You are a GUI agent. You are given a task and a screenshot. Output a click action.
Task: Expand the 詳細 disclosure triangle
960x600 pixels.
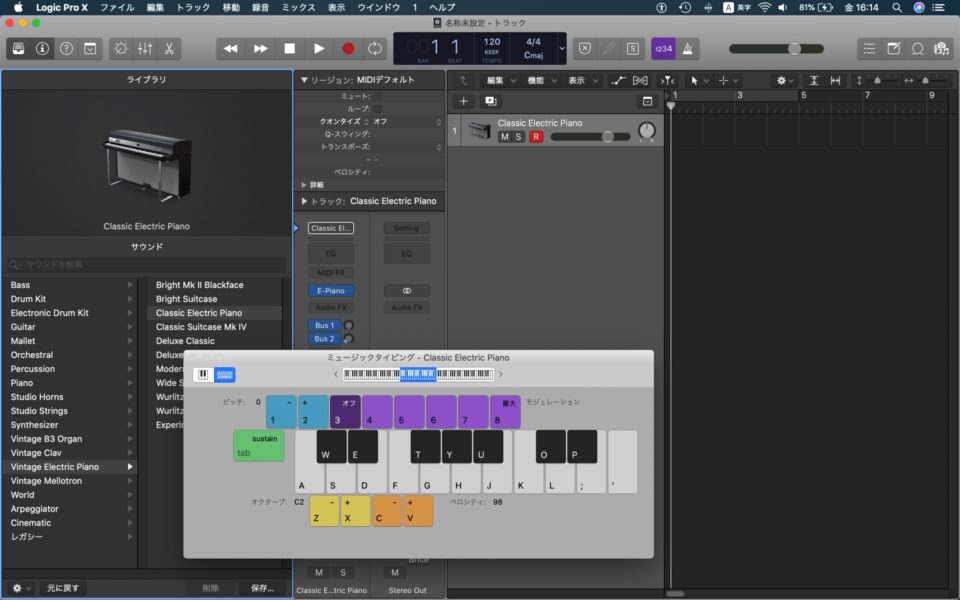click(x=304, y=184)
